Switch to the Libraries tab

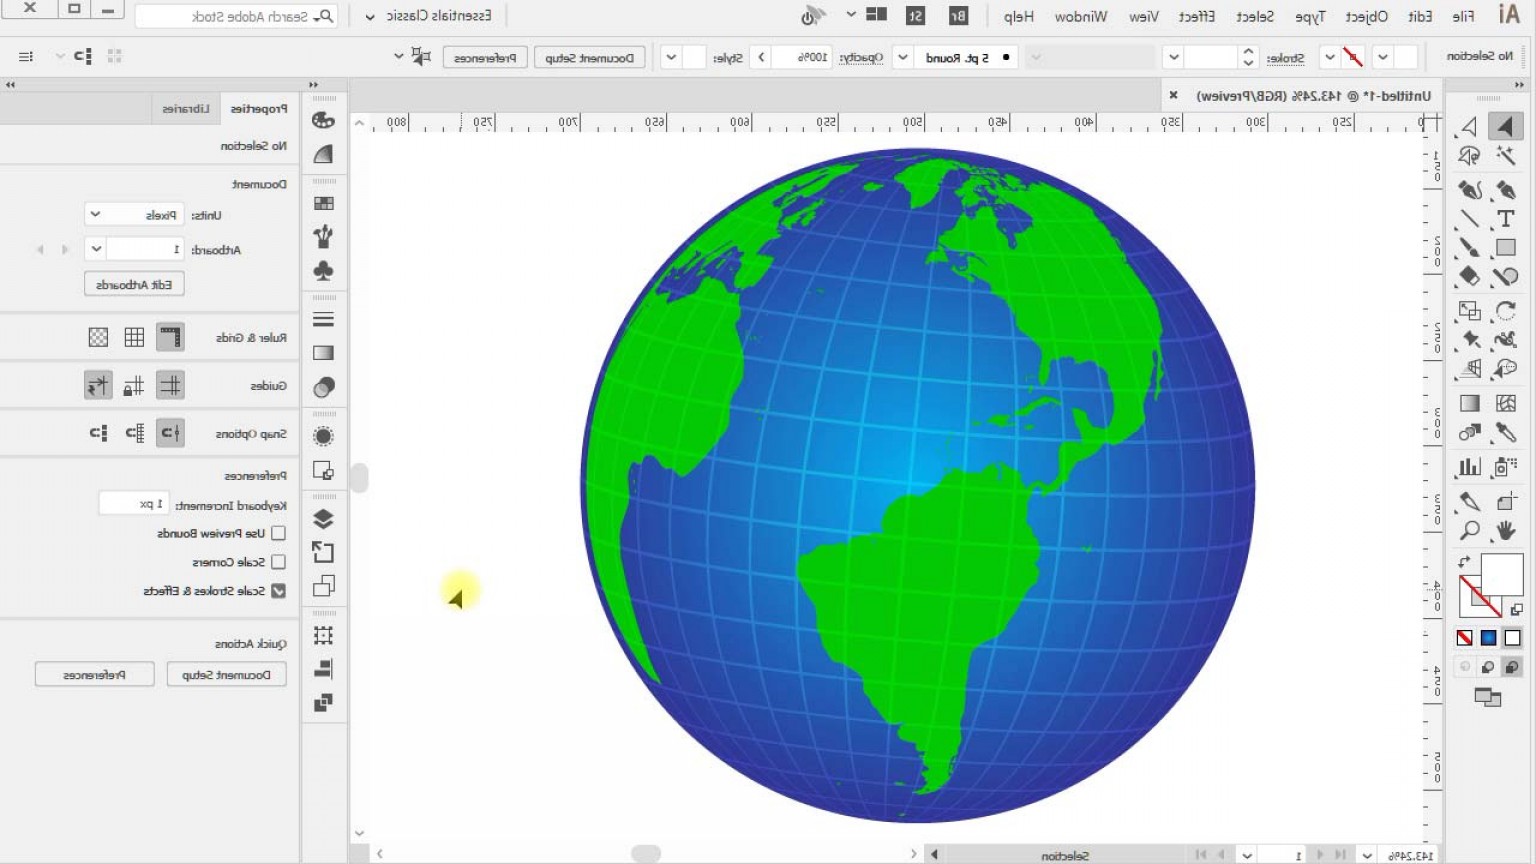pos(185,108)
